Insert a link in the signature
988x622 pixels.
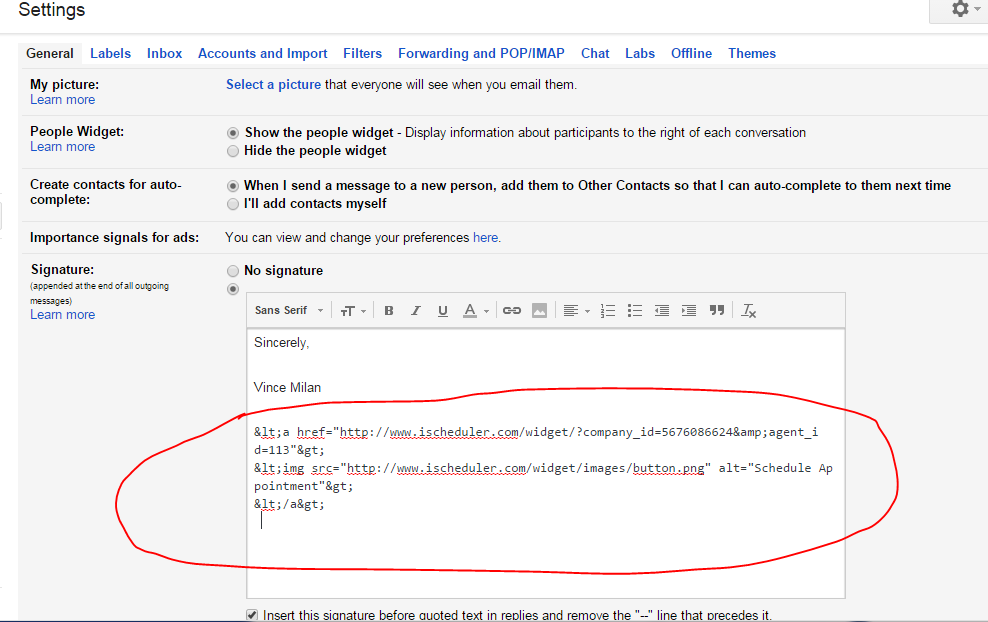(x=512, y=311)
